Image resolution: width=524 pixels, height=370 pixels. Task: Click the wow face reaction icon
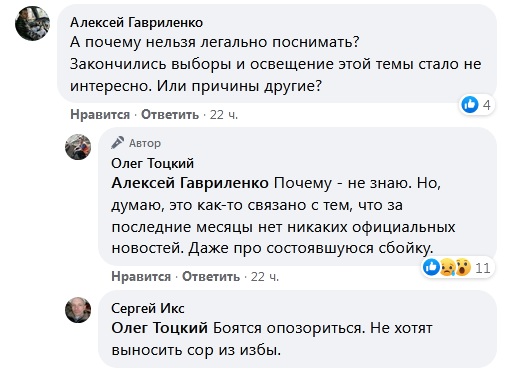click(463, 267)
